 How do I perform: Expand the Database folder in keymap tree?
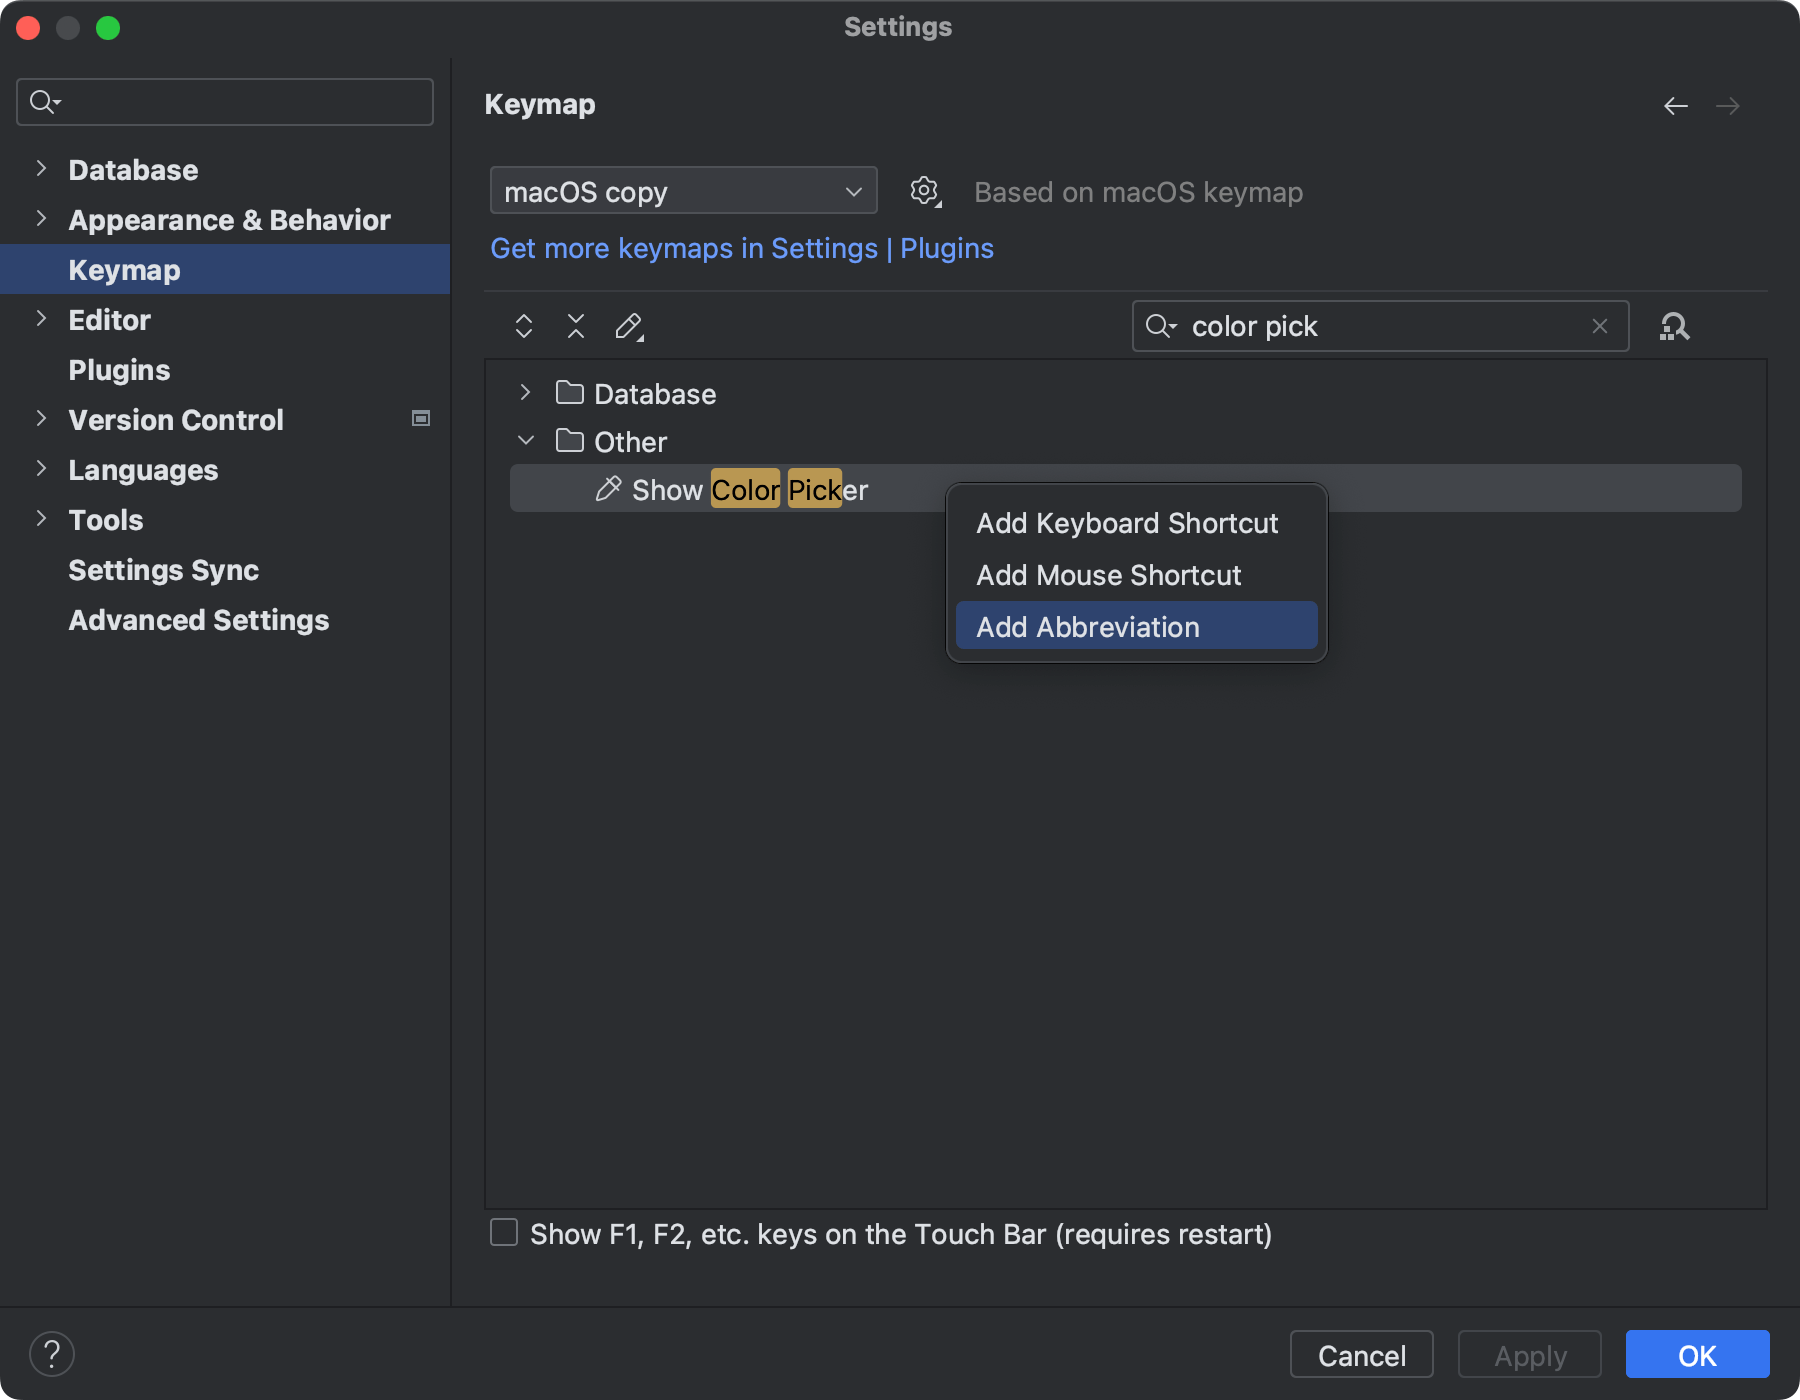[x=525, y=393]
